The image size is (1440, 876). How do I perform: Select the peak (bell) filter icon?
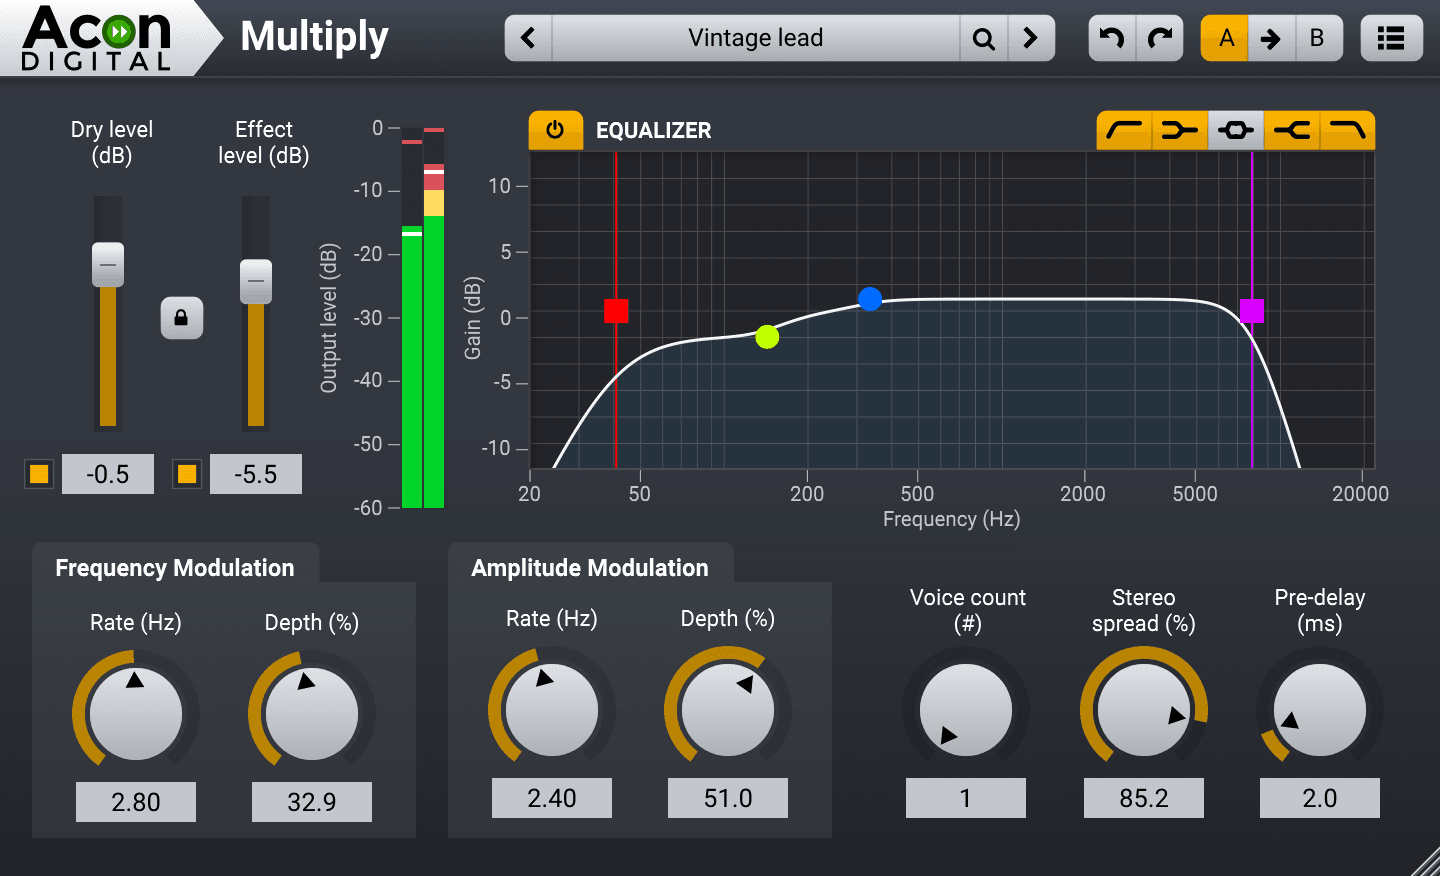(1235, 130)
